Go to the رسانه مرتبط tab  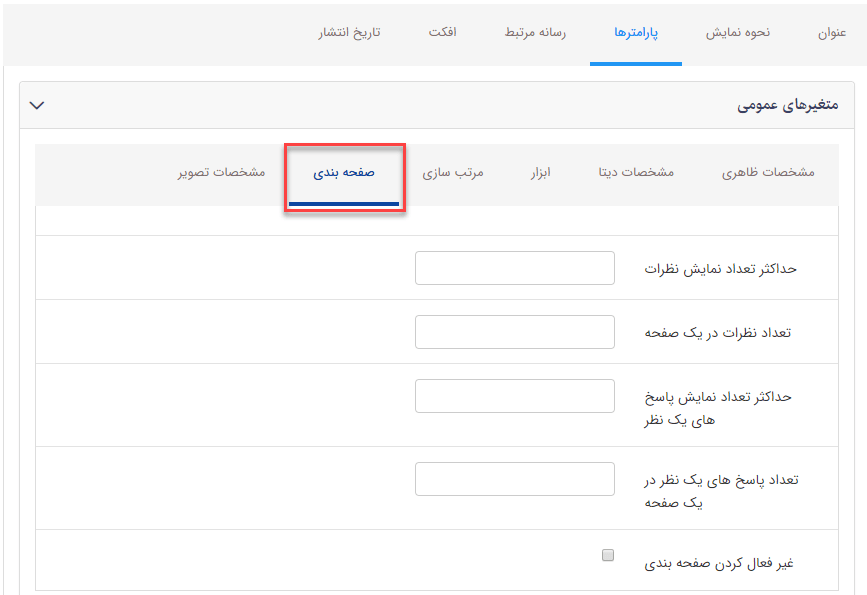click(x=535, y=32)
